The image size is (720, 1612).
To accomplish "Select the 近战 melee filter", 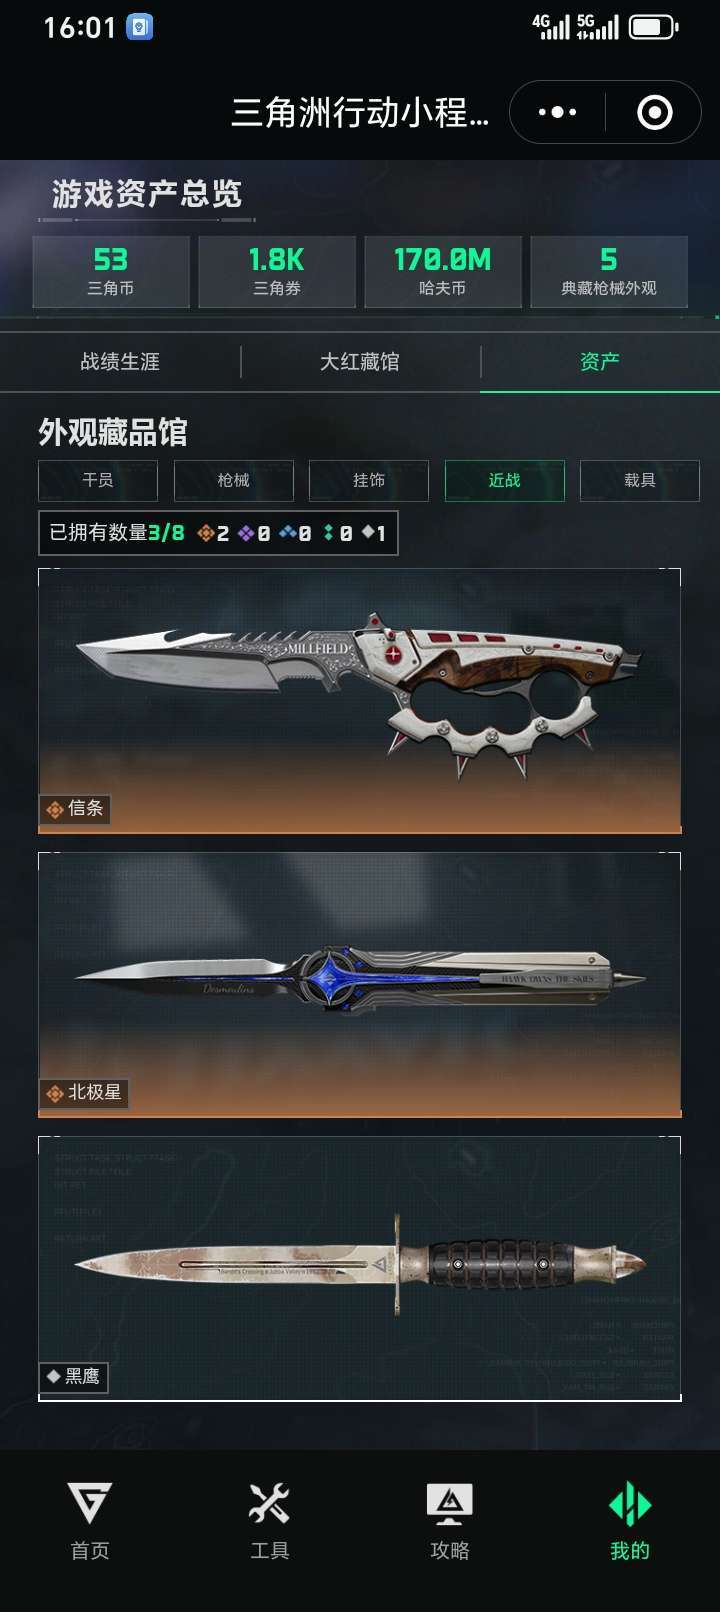I will (x=504, y=480).
